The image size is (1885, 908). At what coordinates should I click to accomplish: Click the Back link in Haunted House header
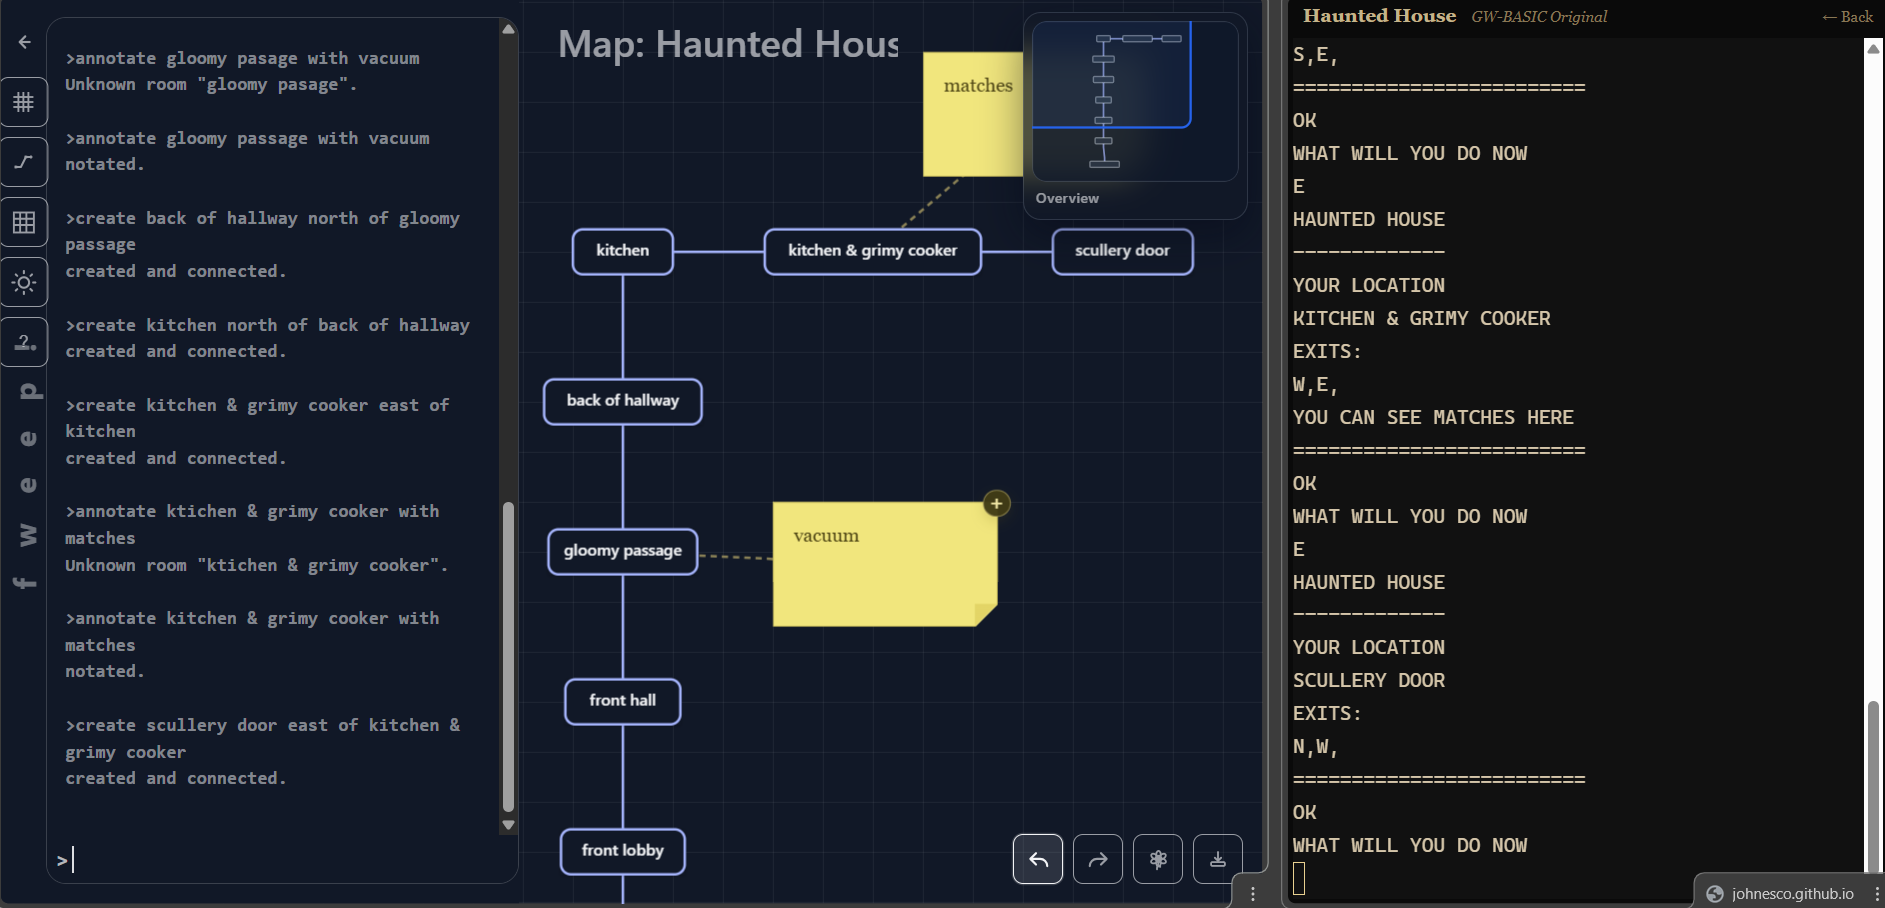[x=1847, y=17]
